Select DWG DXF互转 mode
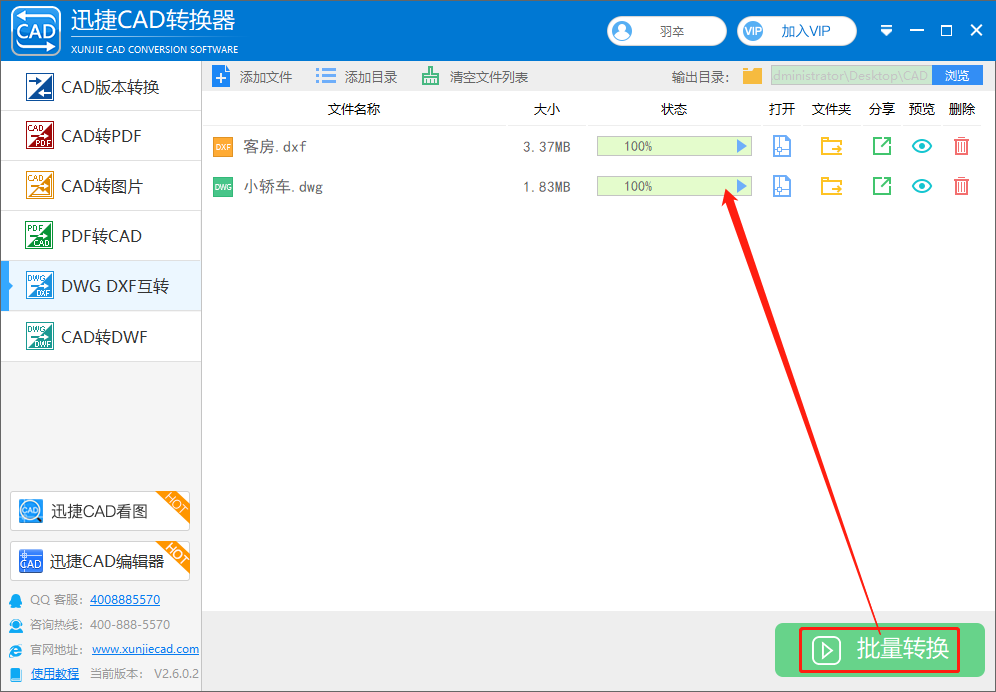This screenshot has width=996, height=692. 101,286
